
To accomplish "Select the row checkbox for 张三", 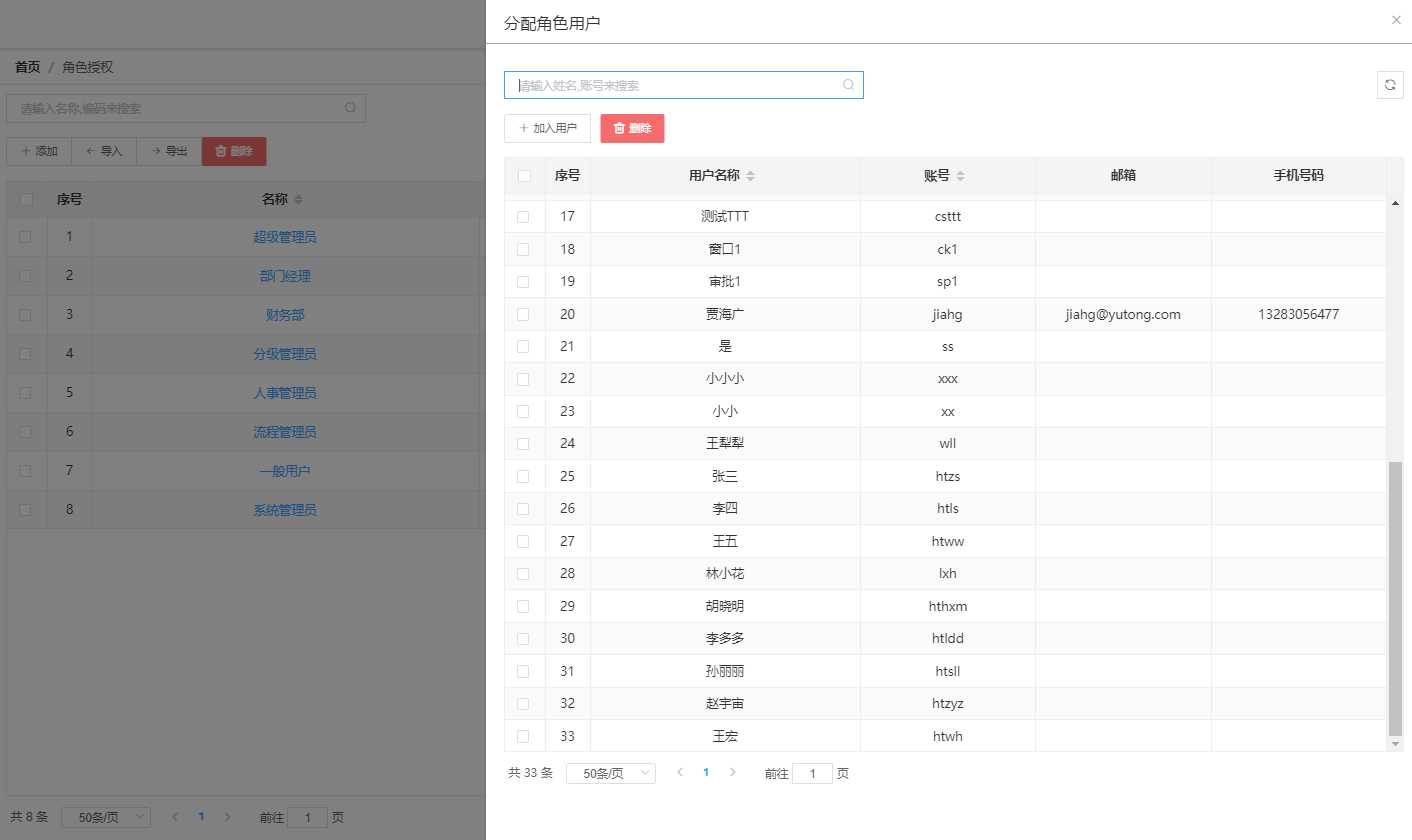I will point(523,476).
